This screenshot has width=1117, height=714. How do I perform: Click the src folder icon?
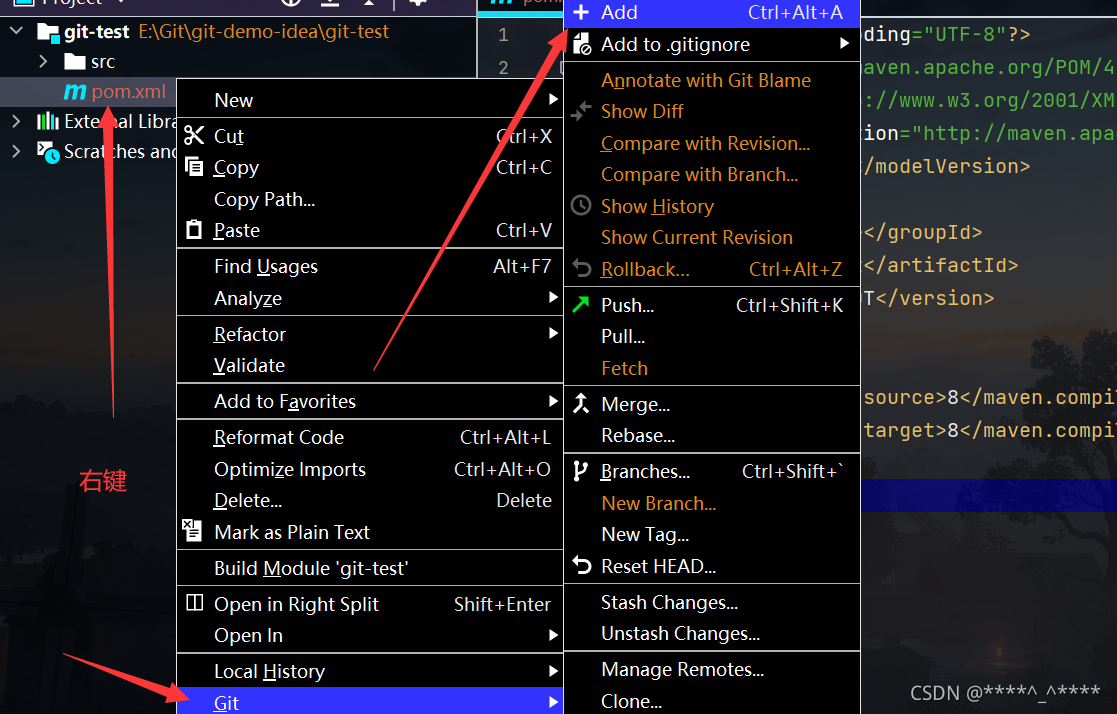(x=75, y=61)
